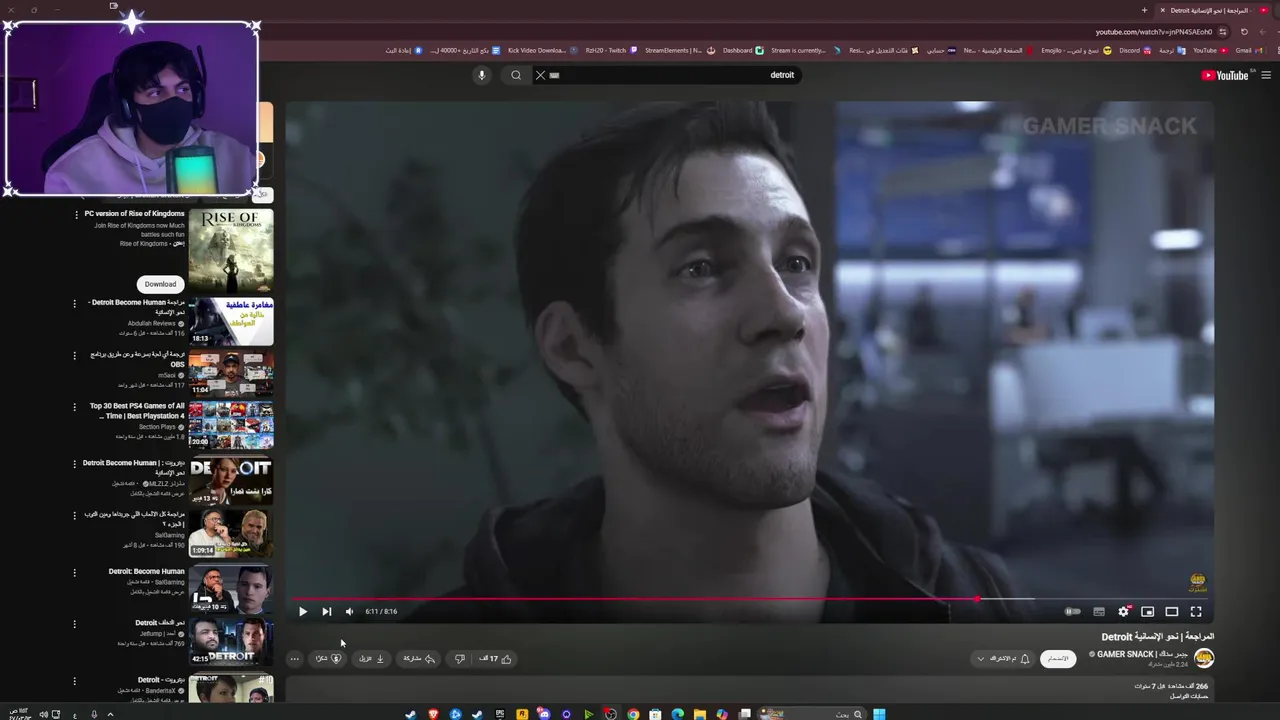Toggle the autoplay switch
Screen dimensions: 1280x720
[1073, 611]
